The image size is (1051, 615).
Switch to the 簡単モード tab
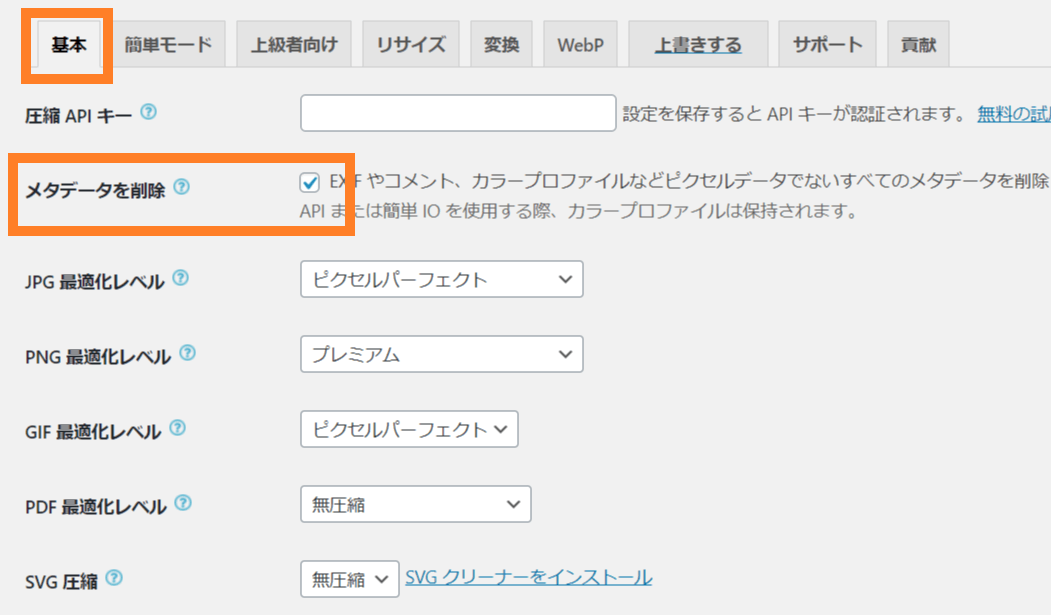(168, 44)
